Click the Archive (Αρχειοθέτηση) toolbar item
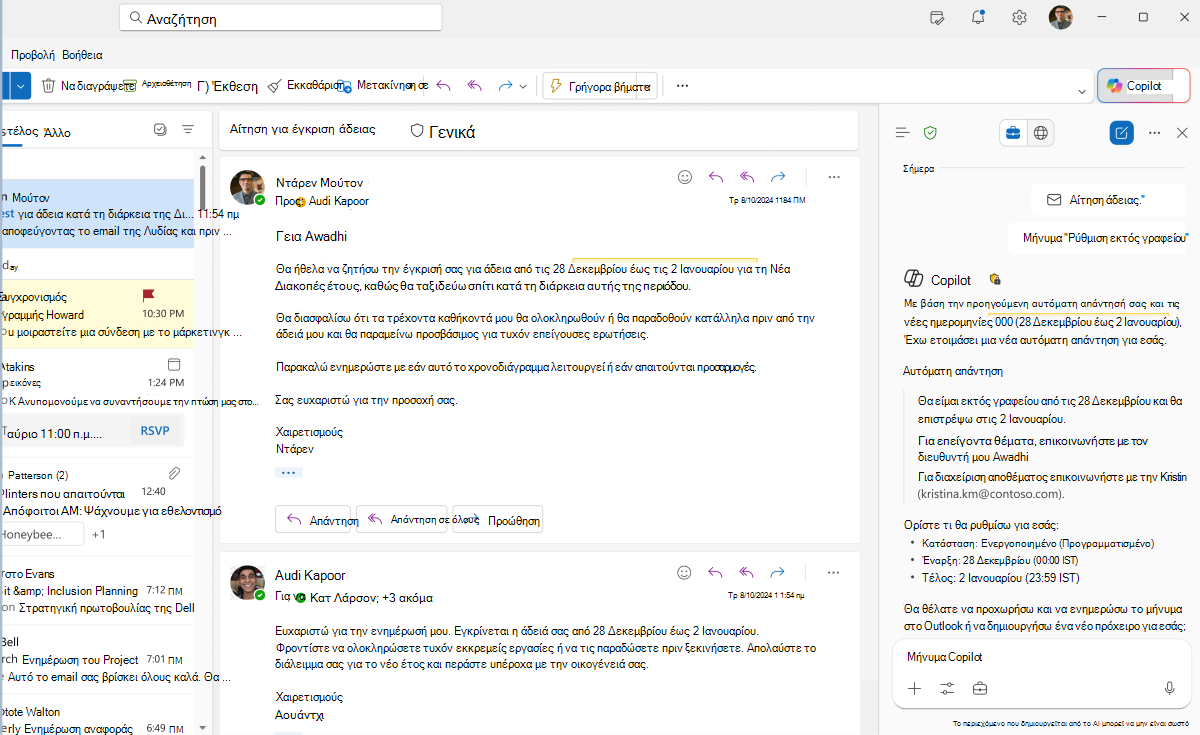The height and width of the screenshot is (735, 1200). pyautogui.click(x=158, y=86)
